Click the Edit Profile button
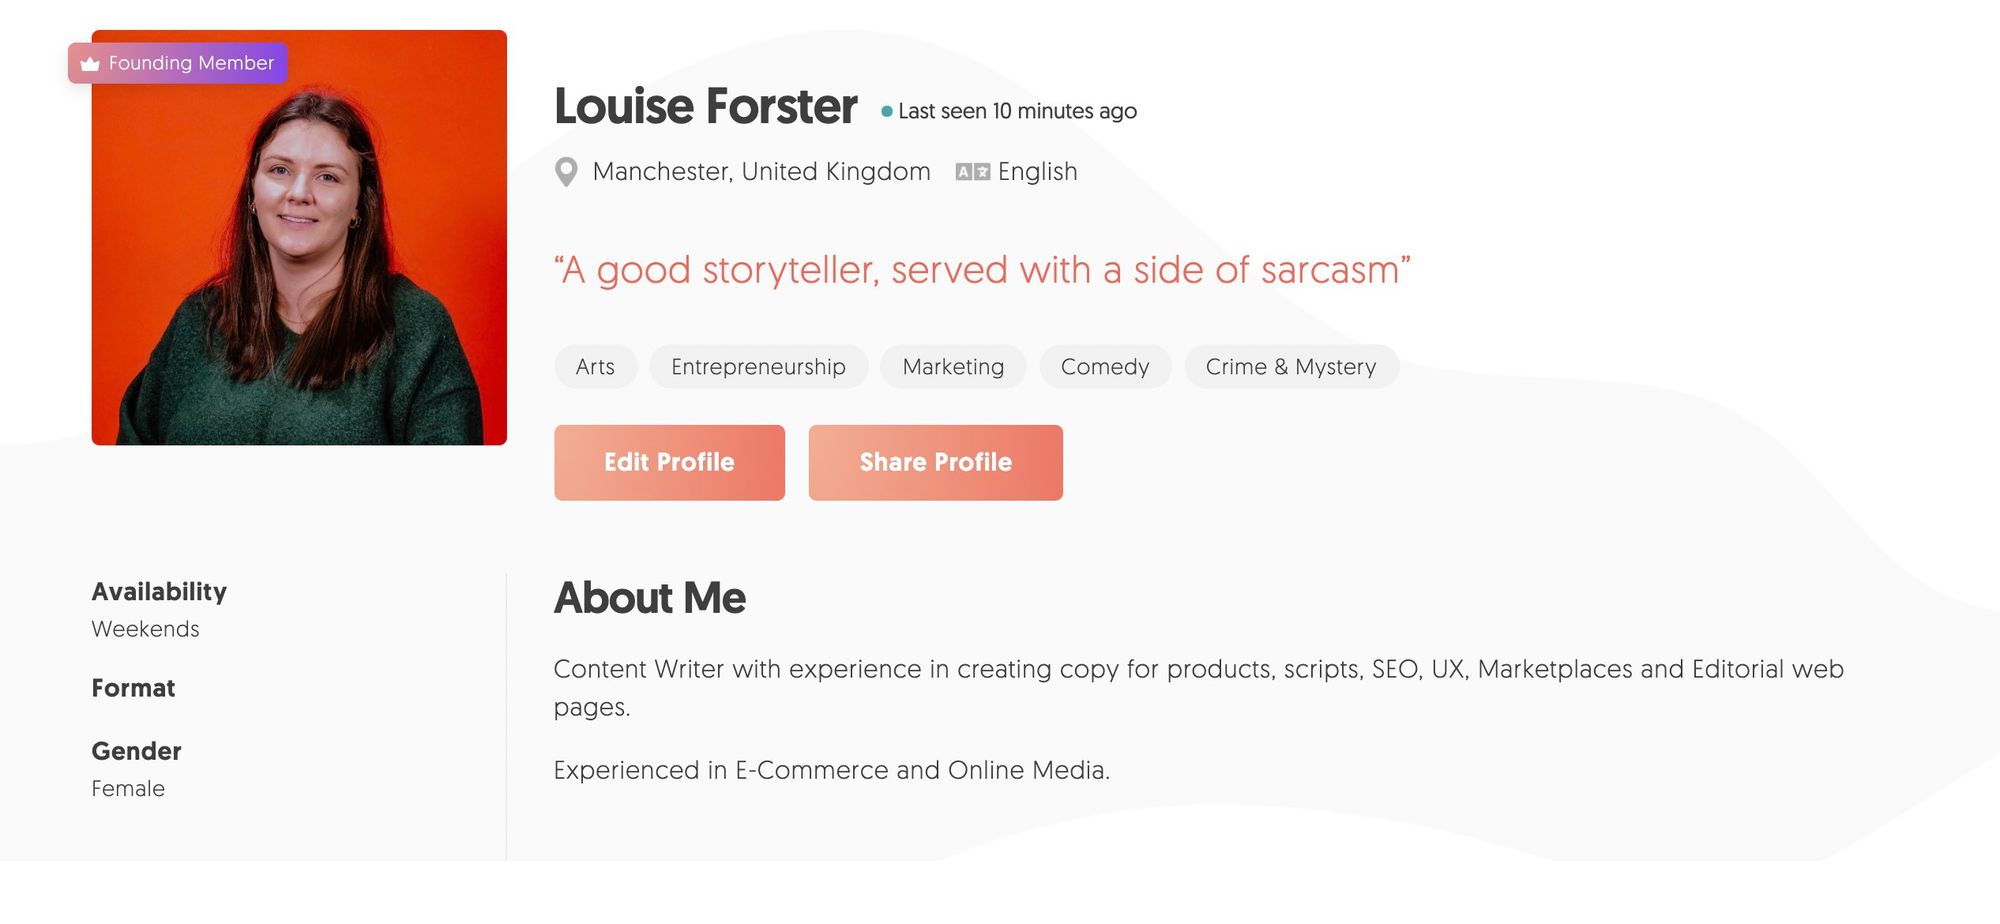2000x924 pixels. (669, 462)
